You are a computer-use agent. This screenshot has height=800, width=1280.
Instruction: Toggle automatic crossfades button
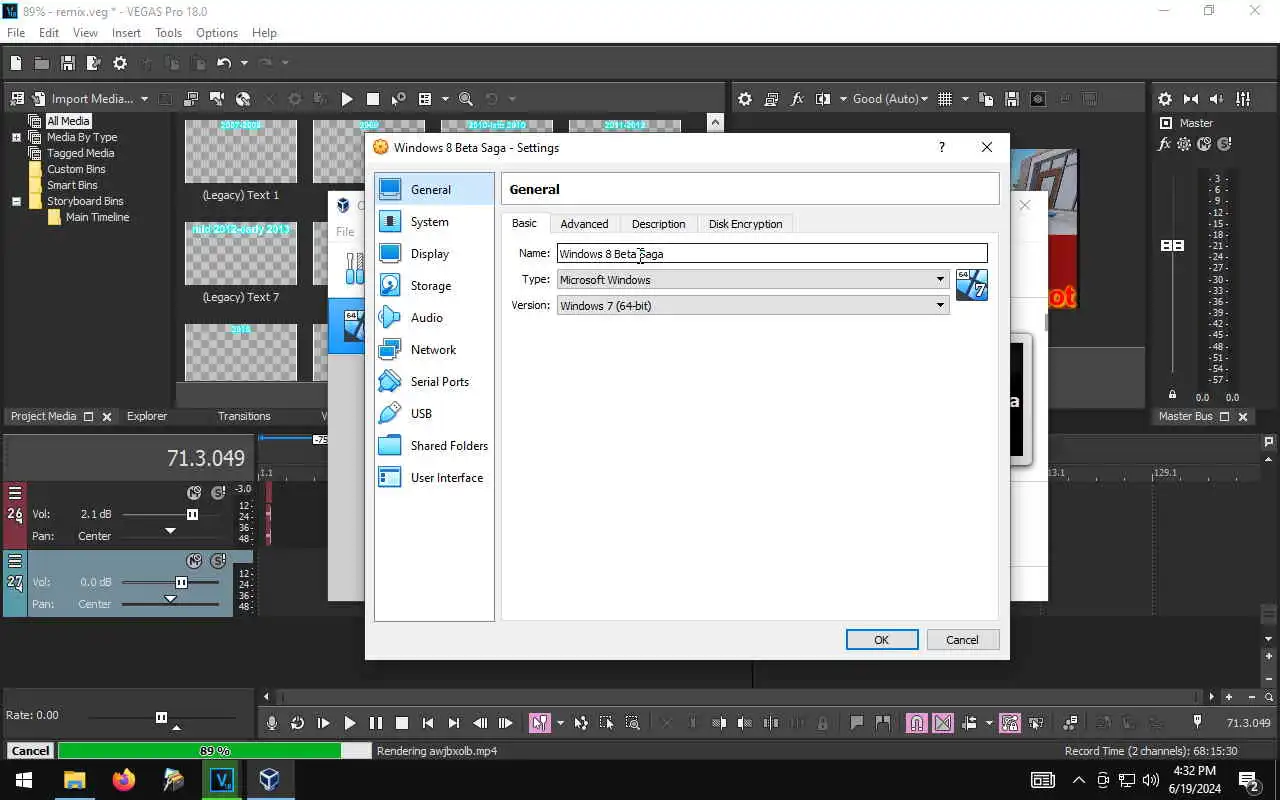tap(943, 723)
